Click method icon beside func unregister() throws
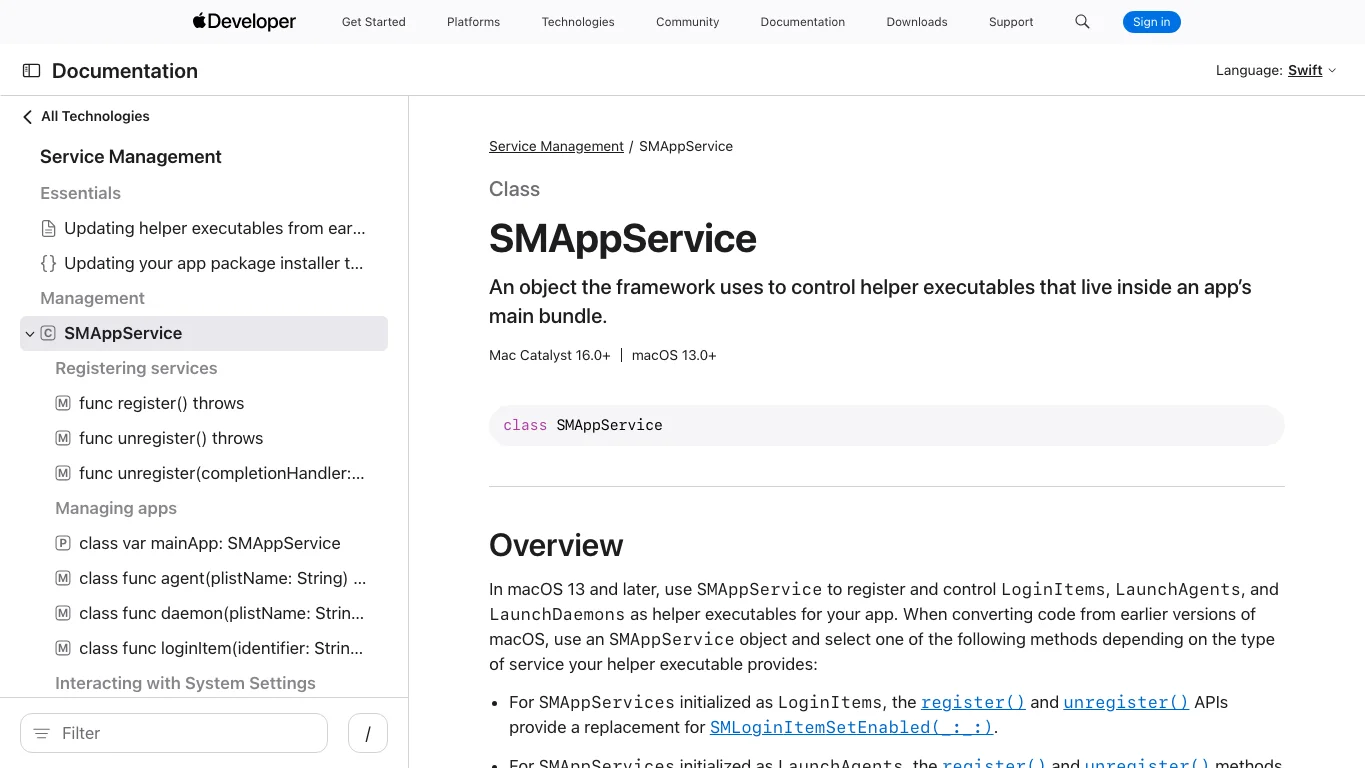1365x768 pixels. pyautogui.click(x=63, y=438)
